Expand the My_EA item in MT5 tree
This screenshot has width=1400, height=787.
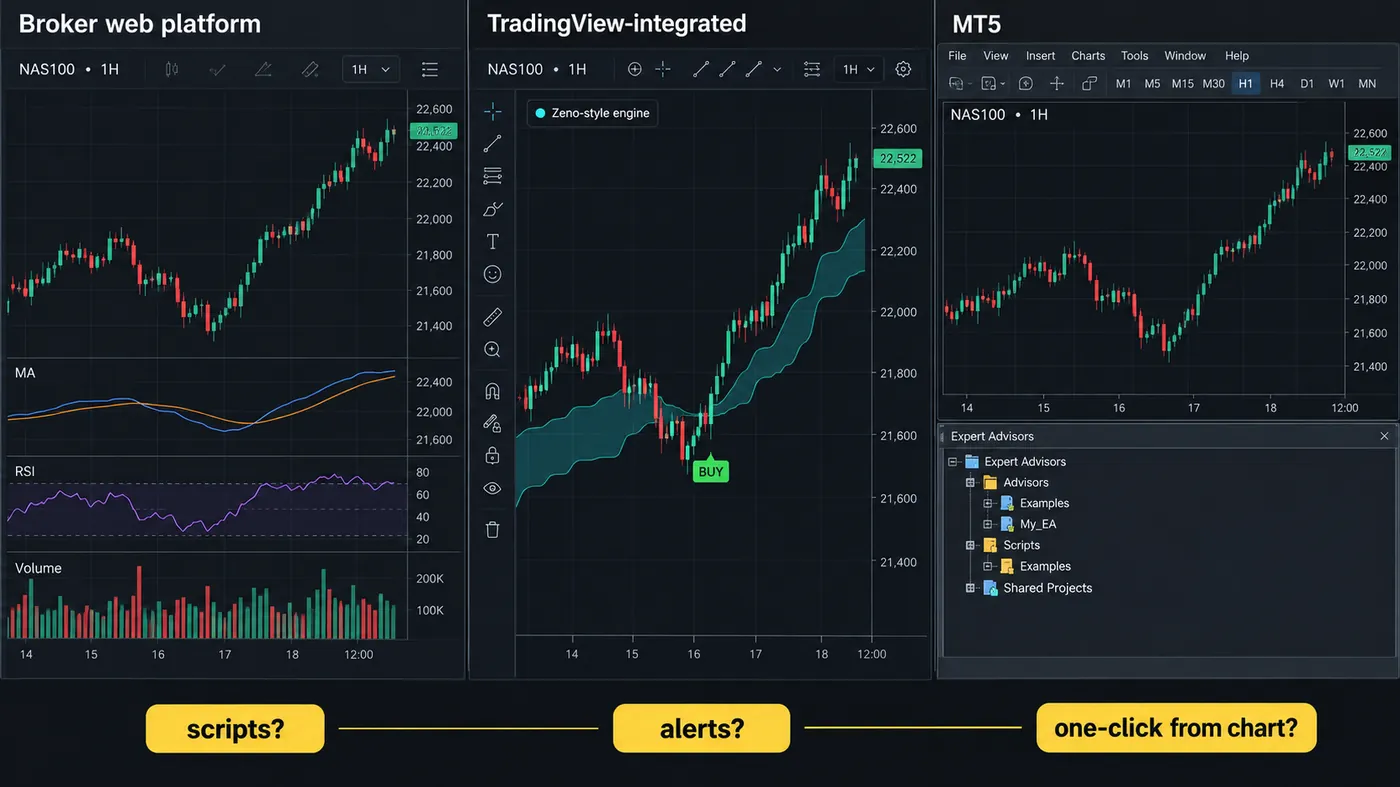tap(988, 524)
